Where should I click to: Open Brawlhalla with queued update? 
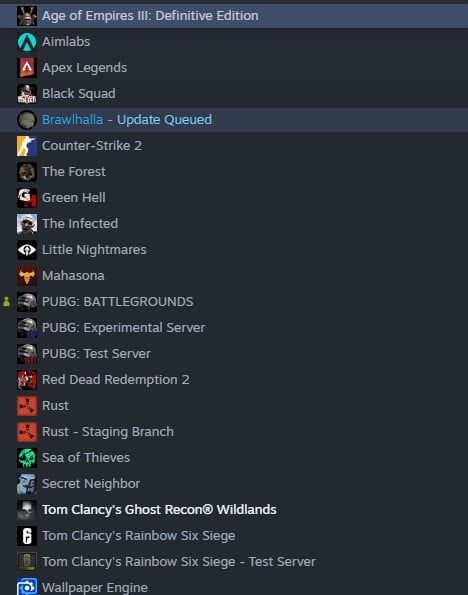click(234, 120)
